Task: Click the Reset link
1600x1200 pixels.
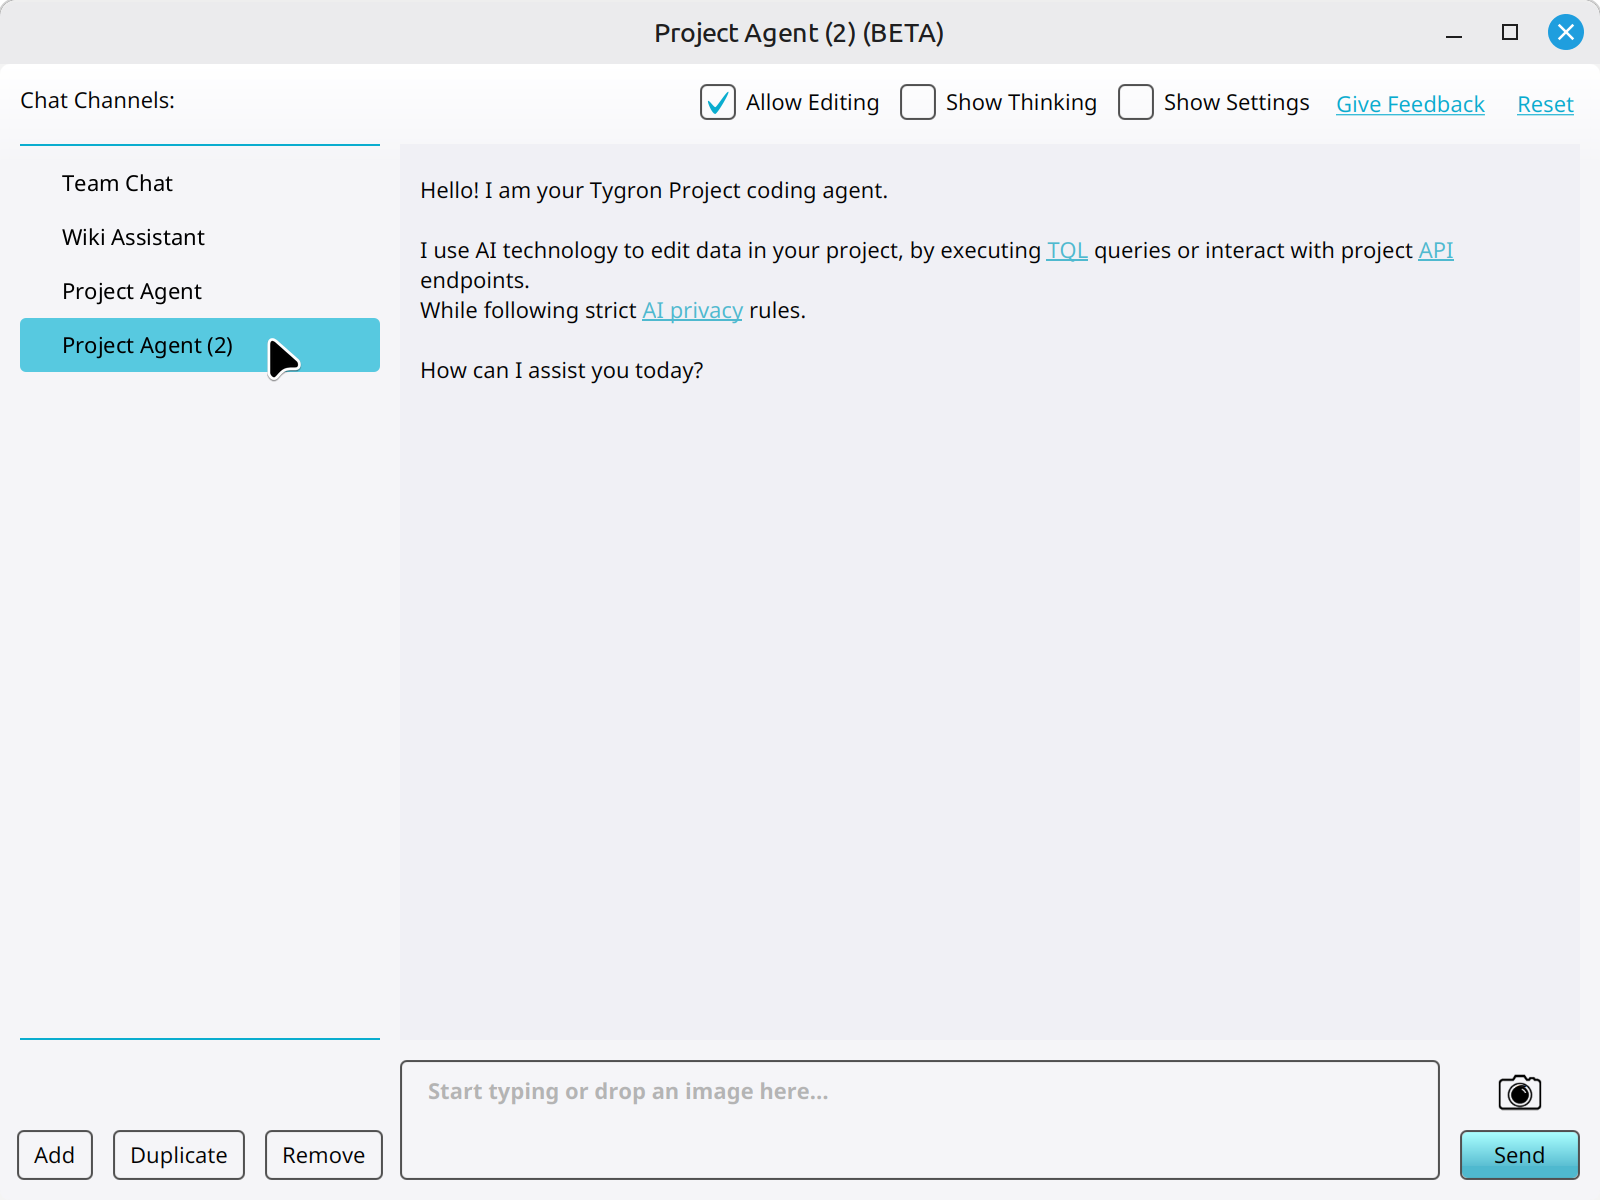Action: click(x=1545, y=104)
